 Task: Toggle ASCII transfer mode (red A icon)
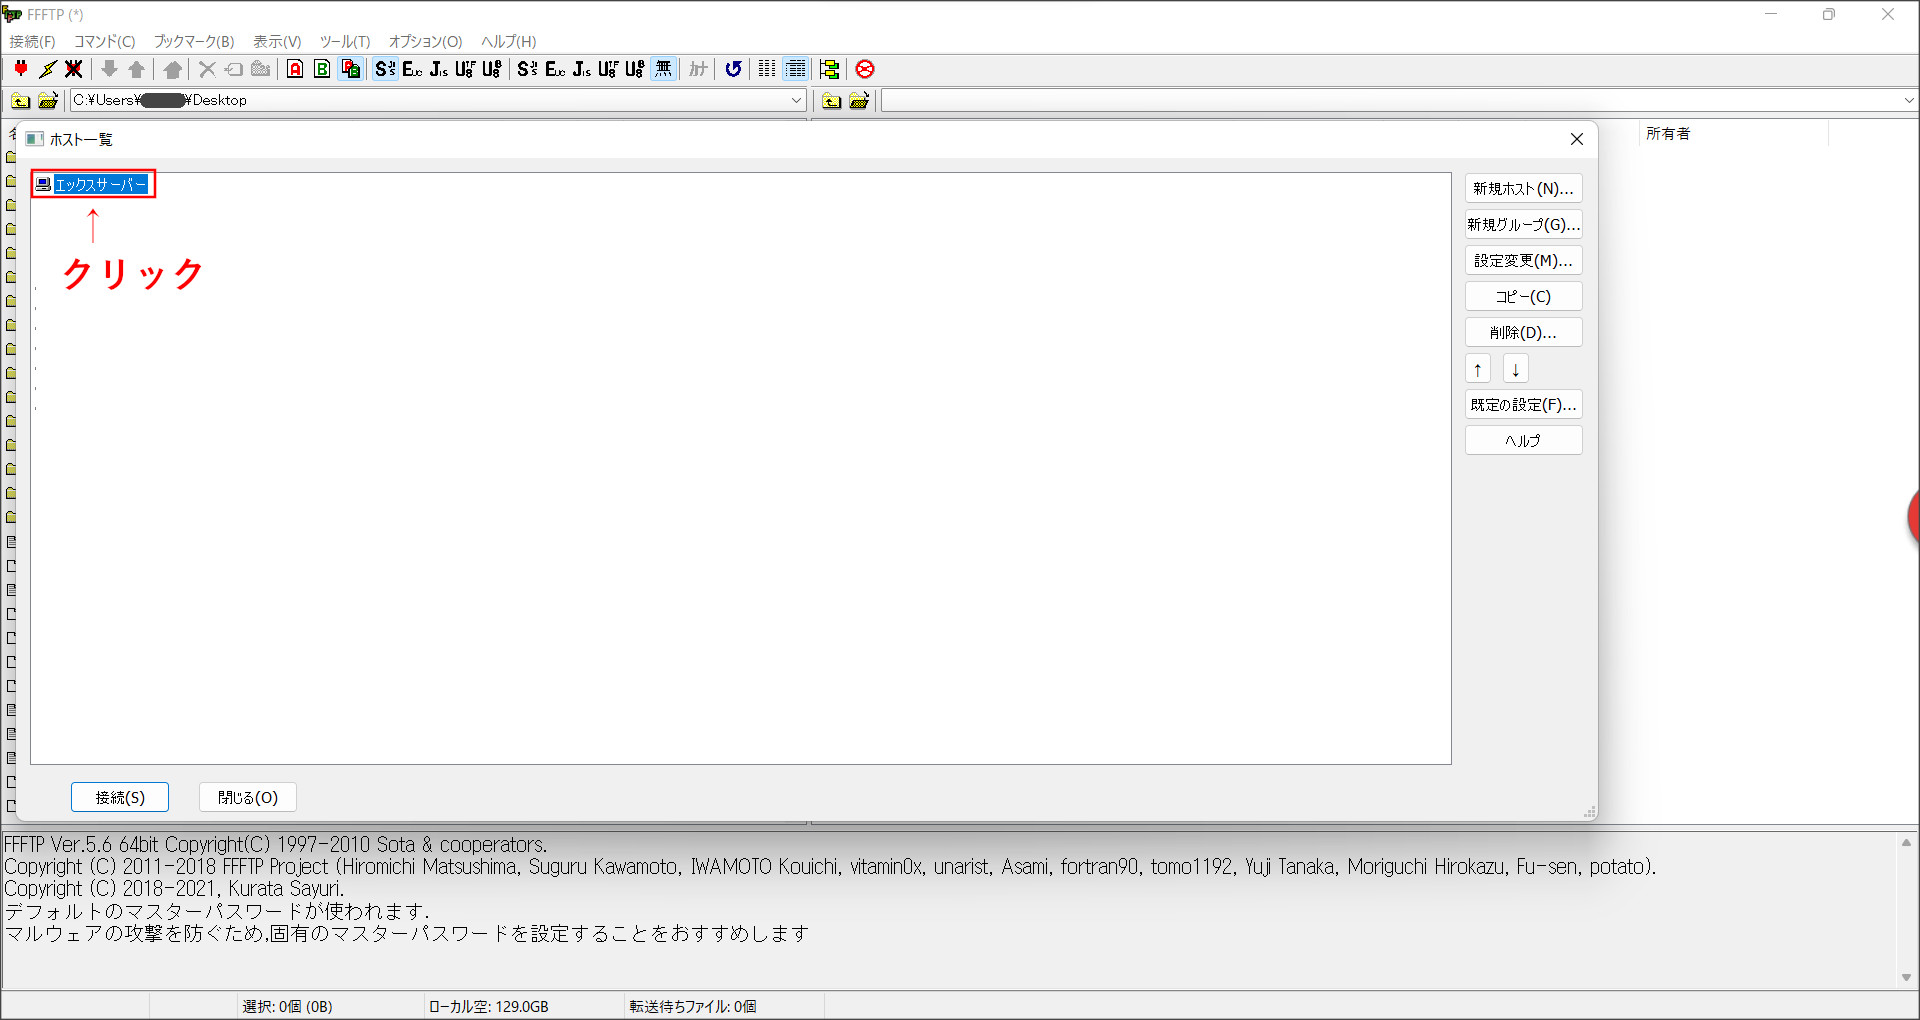coord(295,69)
